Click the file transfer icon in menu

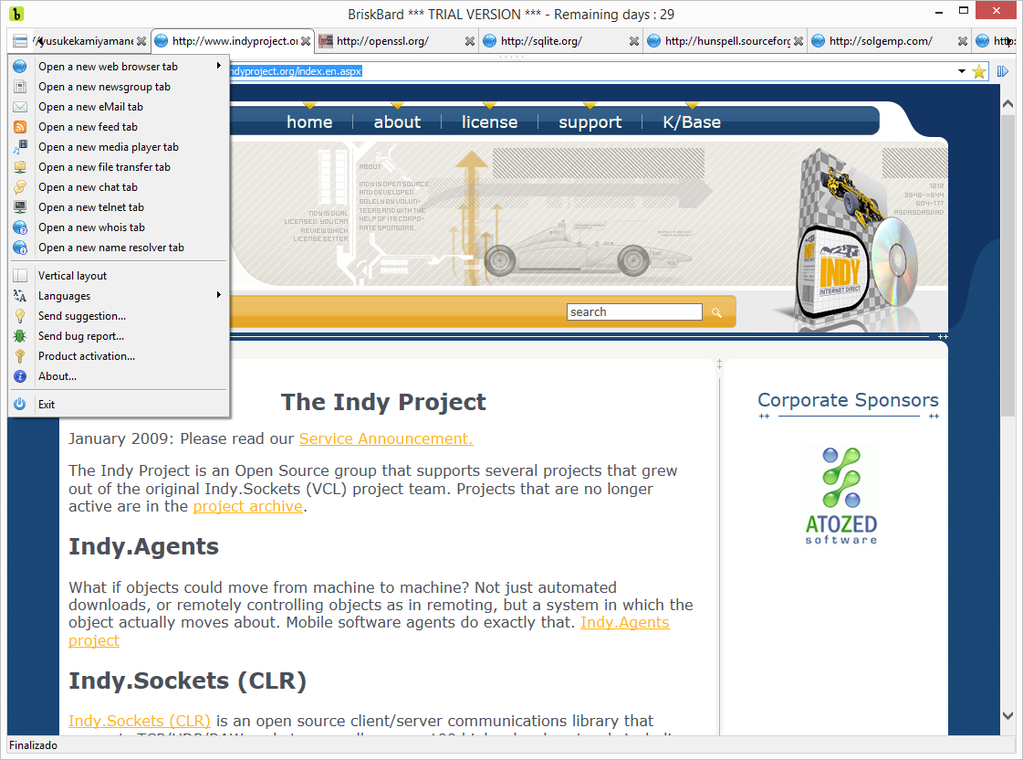(20, 168)
